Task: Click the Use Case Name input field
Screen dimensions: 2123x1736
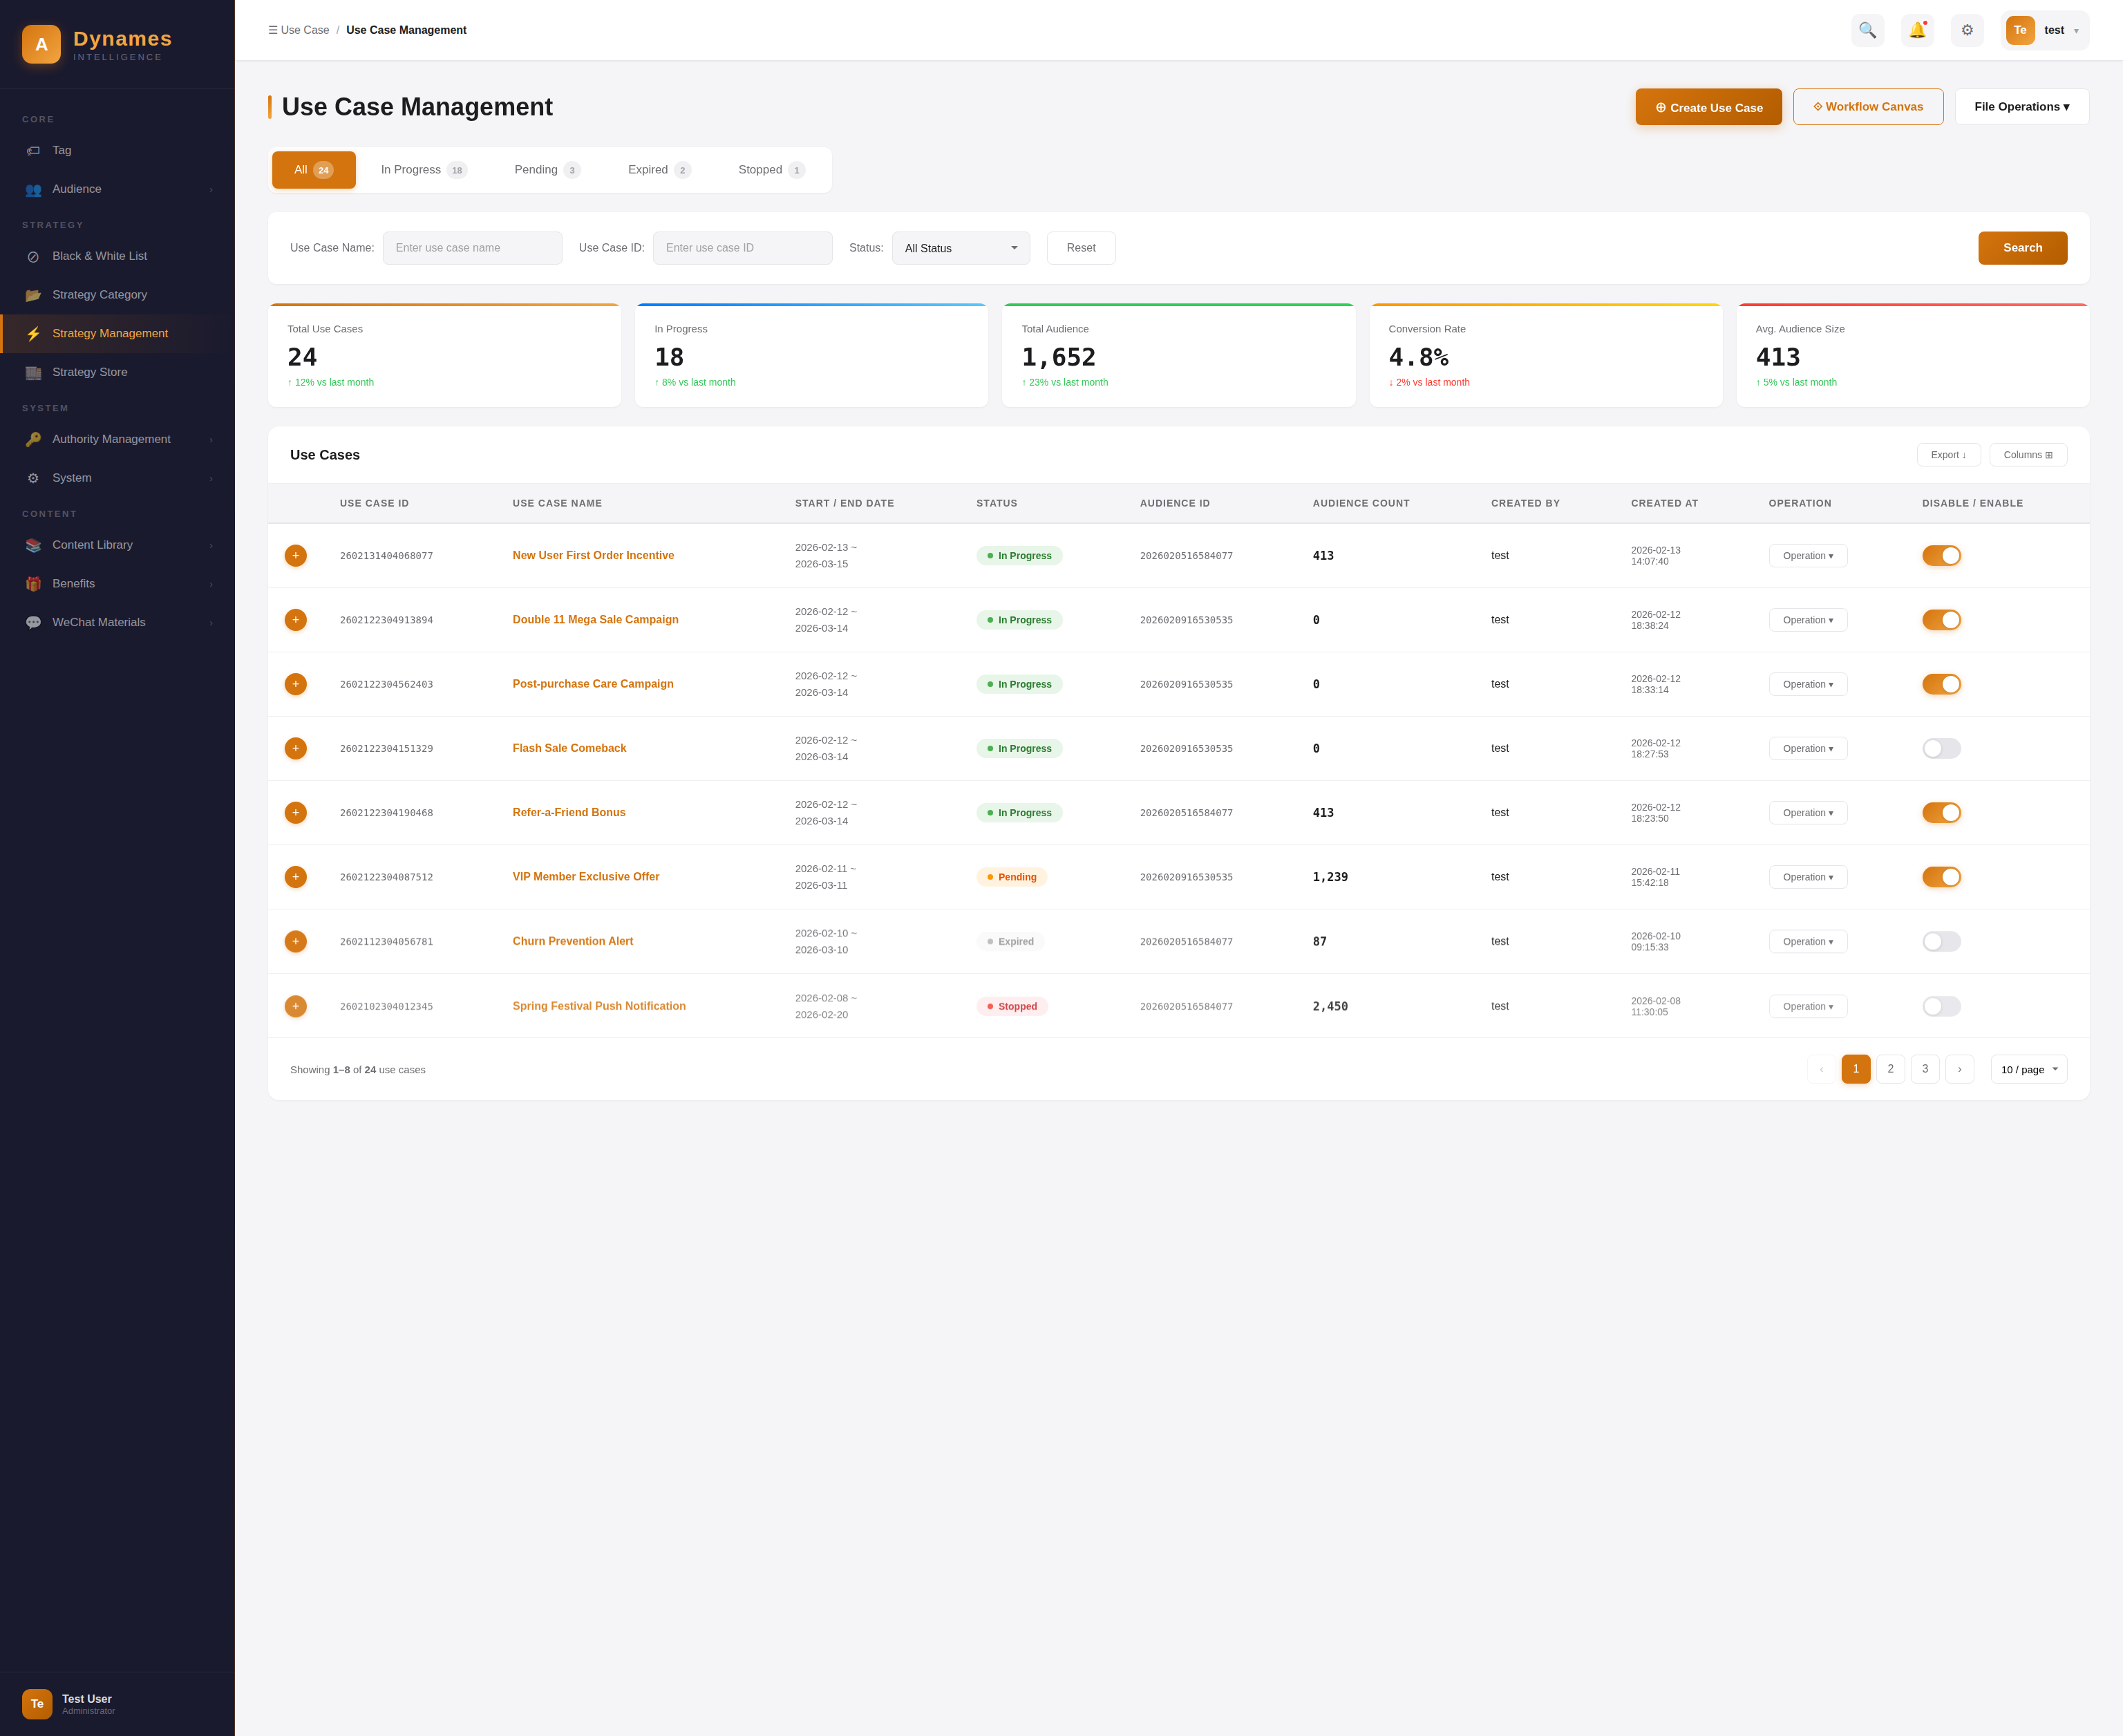Action: tap(472, 248)
